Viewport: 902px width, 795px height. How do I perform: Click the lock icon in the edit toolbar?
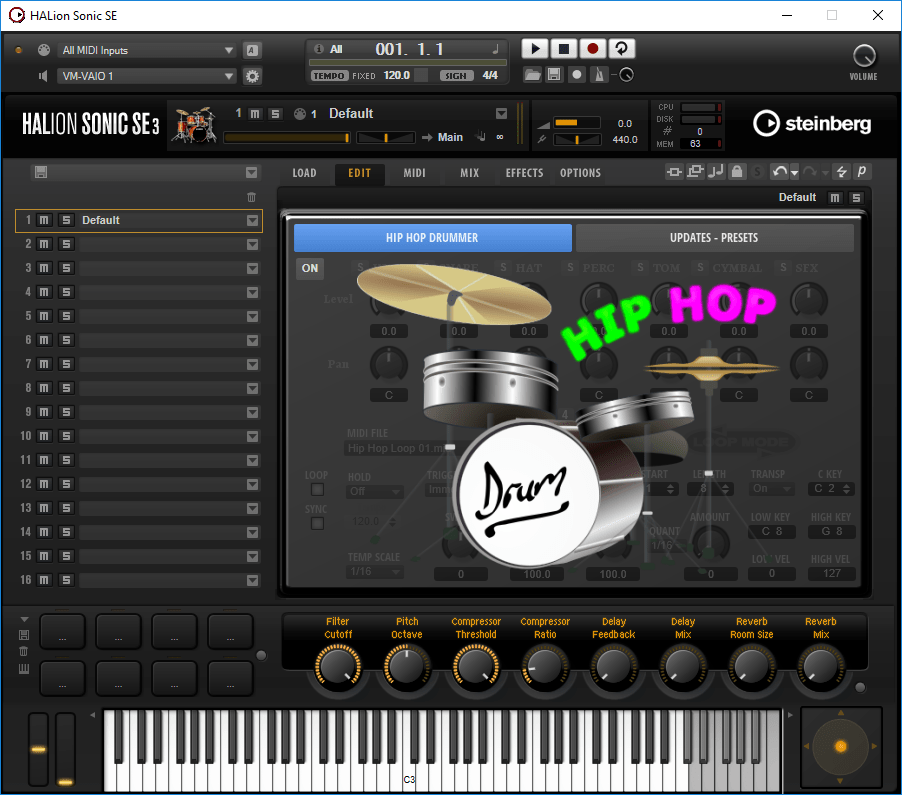pos(737,172)
